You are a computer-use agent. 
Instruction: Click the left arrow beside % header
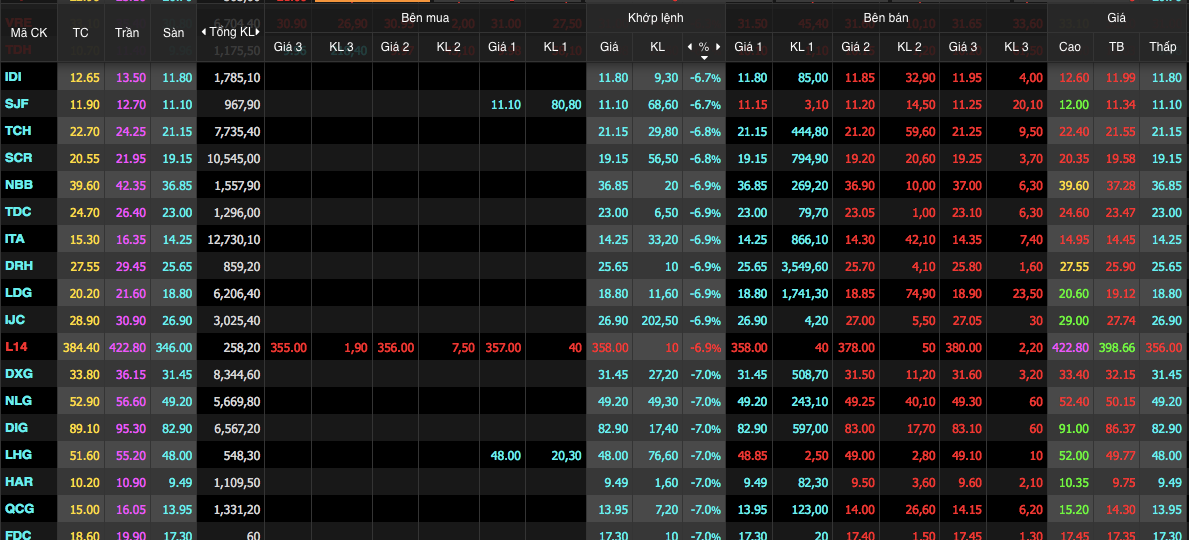[689, 47]
